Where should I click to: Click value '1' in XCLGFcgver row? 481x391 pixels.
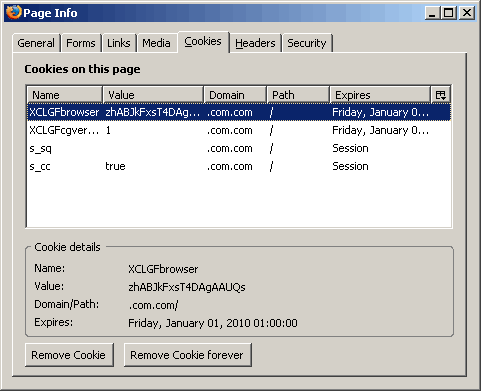point(108,130)
